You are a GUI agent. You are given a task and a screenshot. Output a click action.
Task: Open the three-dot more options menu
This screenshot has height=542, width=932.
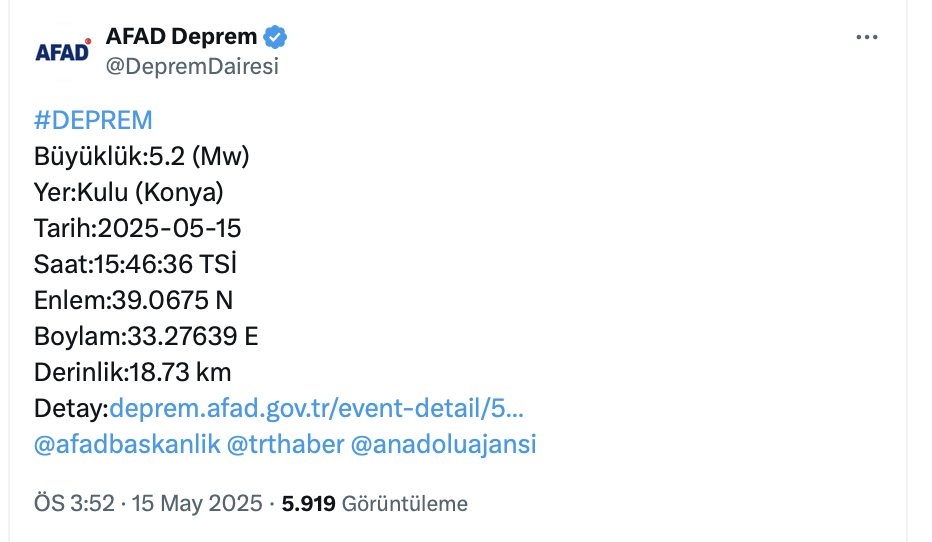[867, 37]
